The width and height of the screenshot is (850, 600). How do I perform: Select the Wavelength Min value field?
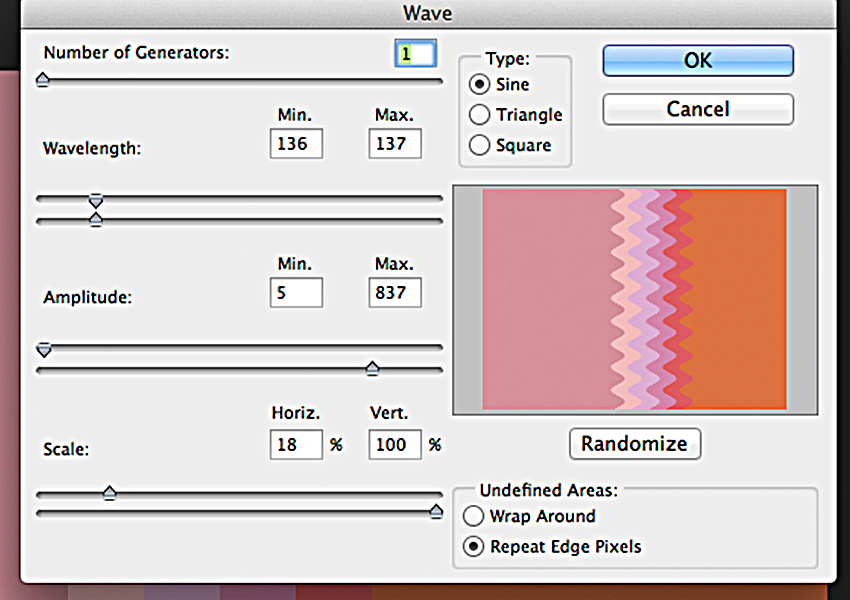[x=296, y=144]
